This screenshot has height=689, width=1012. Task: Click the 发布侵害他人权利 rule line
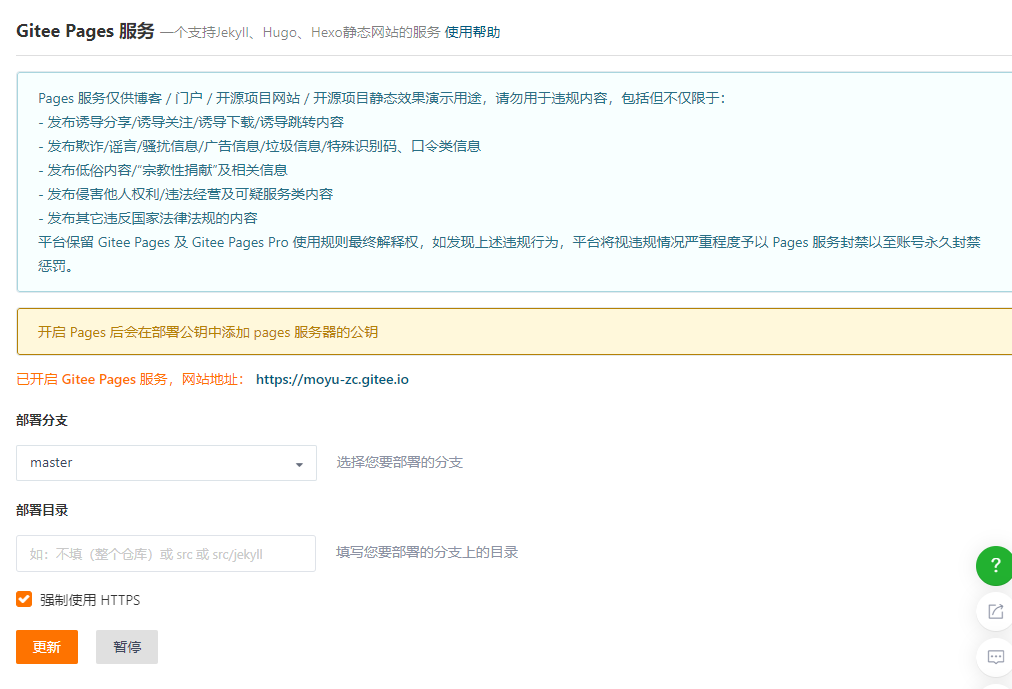point(186,194)
